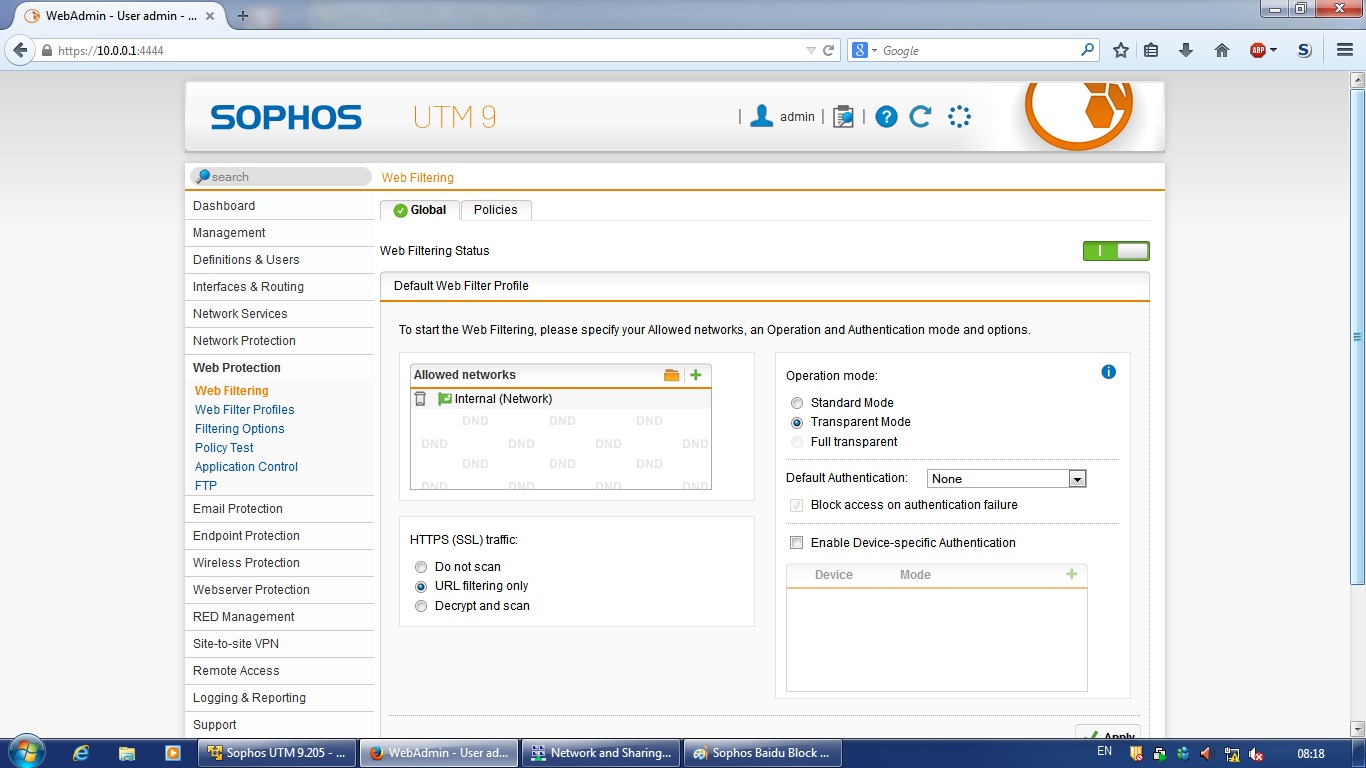This screenshot has width=1366, height=768.
Task: Switch to the Policies tab
Action: click(x=496, y=210)
